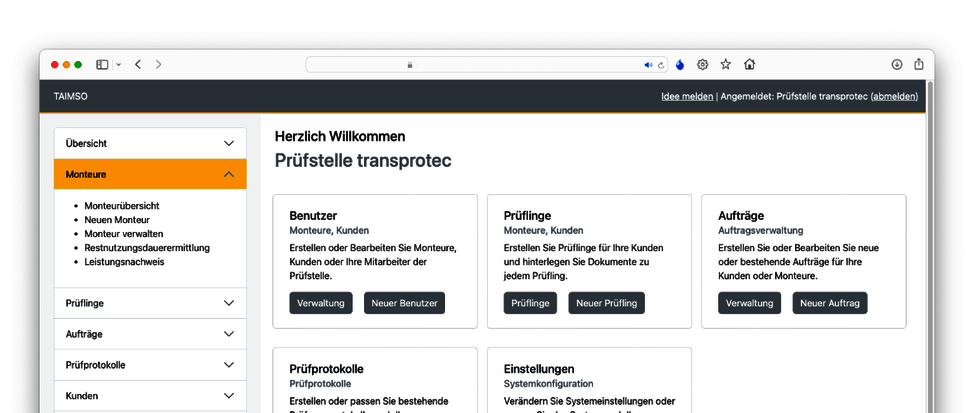Screen dimensions: 966x413
Task: Expand the Aufträge sidebar section
Action: pos(150,334)
